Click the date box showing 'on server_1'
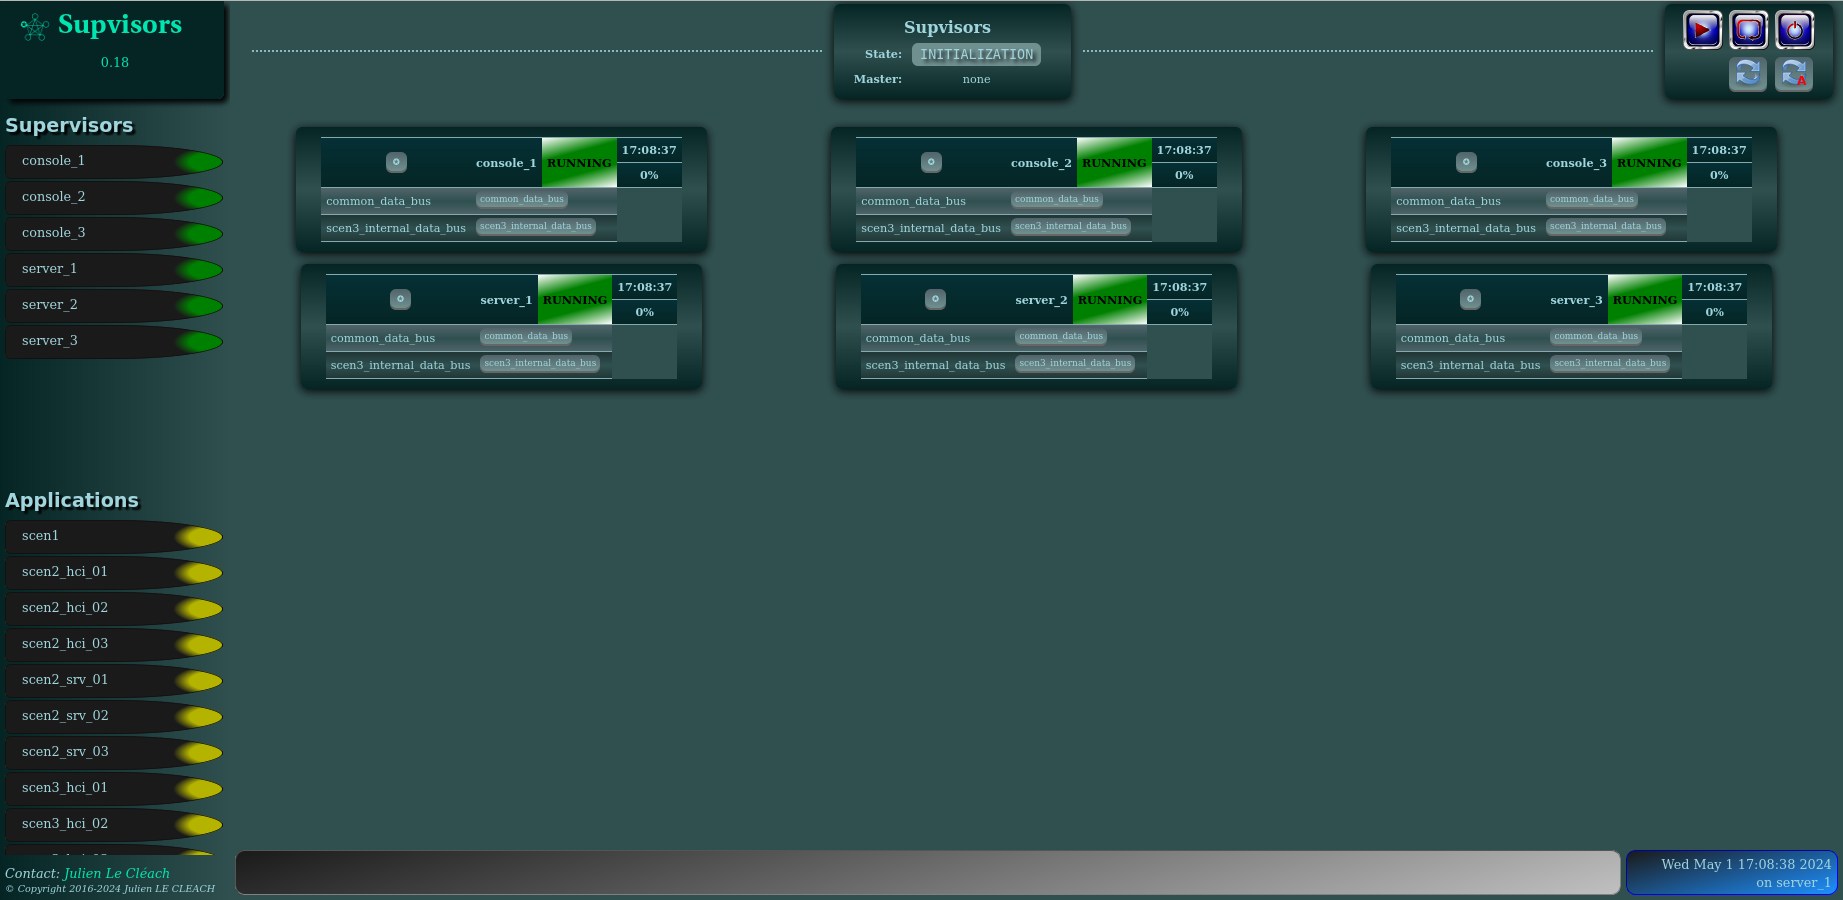This screenshot has width=1843, height=900. pos(1732,873)
